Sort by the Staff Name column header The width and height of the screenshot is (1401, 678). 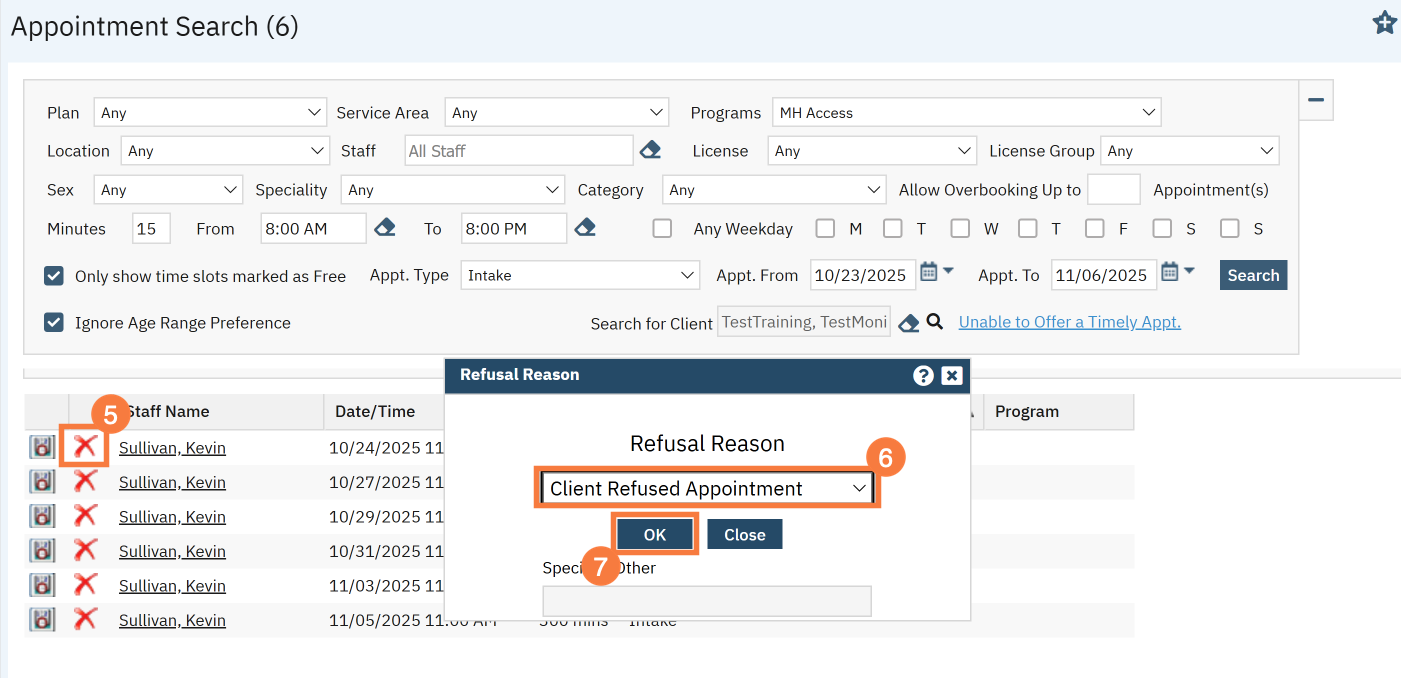(x=168, y=411)
